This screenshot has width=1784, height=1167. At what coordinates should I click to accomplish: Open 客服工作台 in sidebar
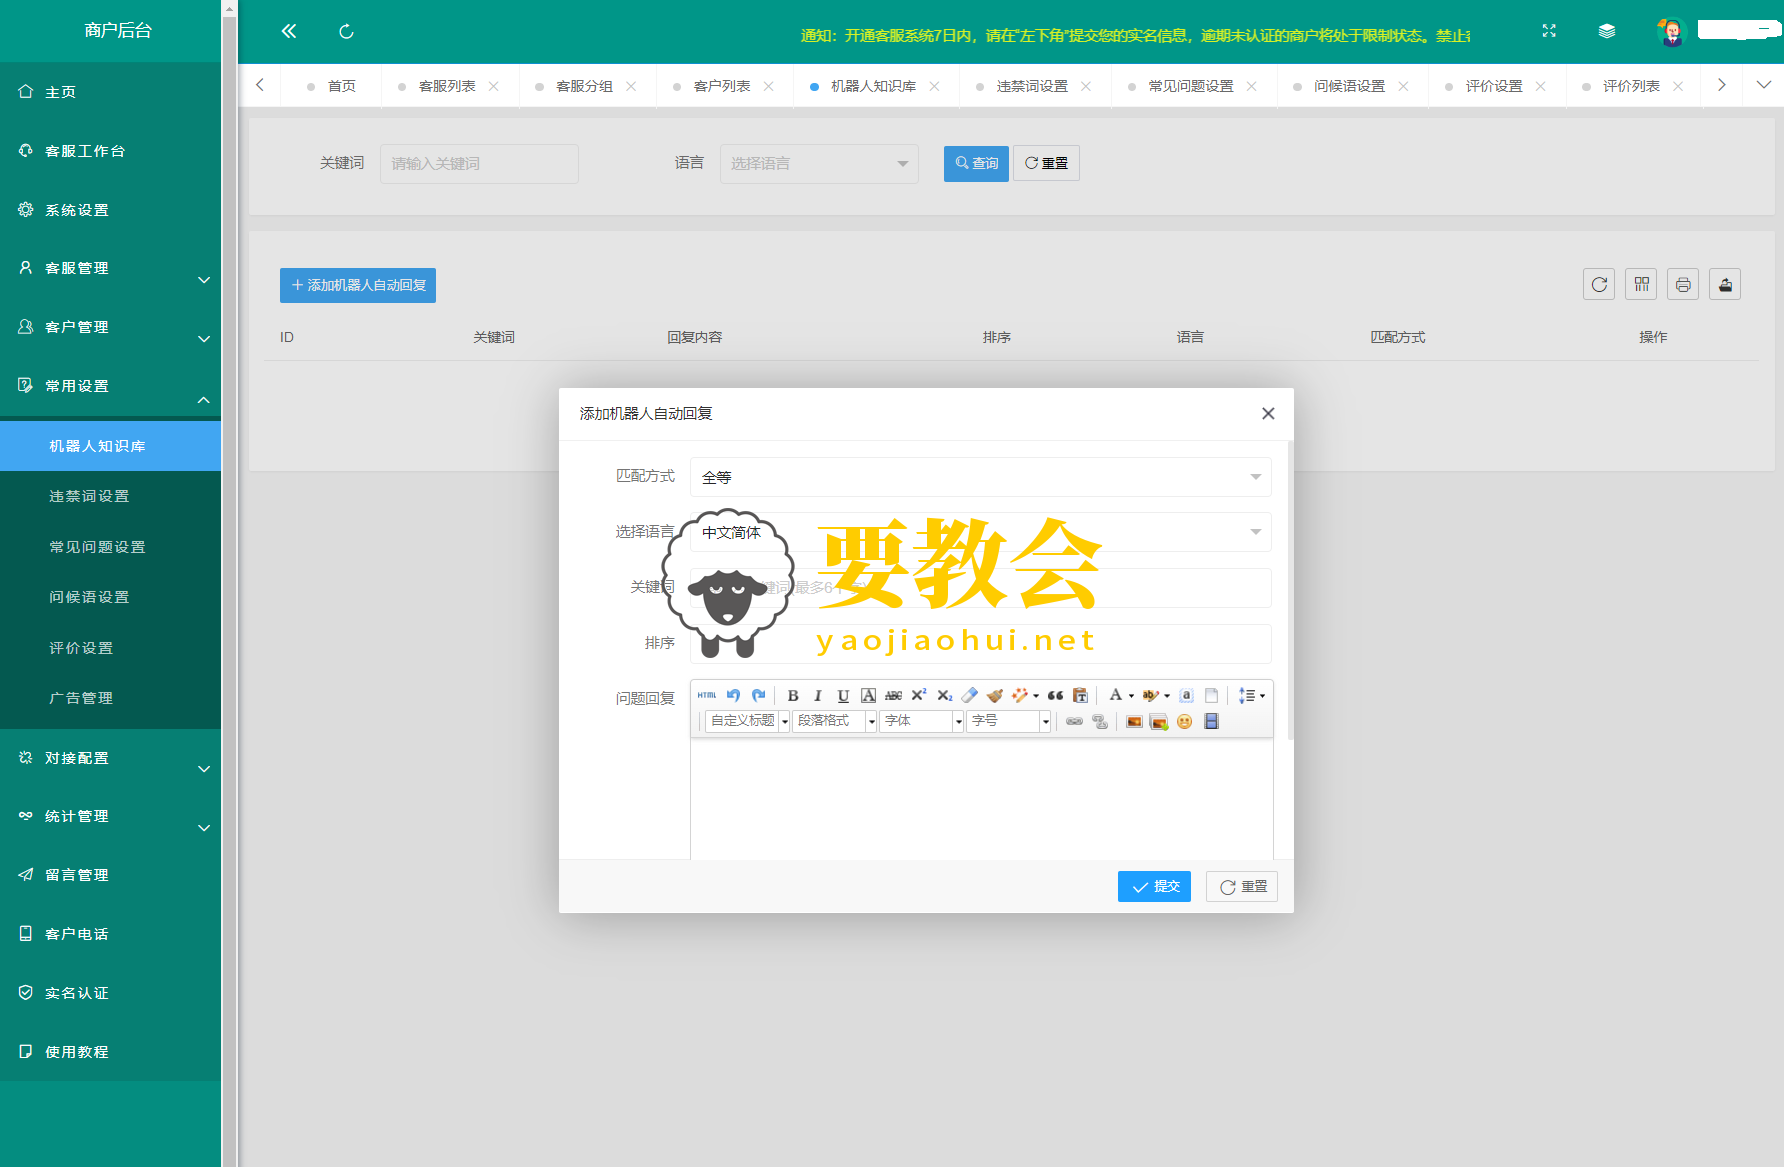110,151
